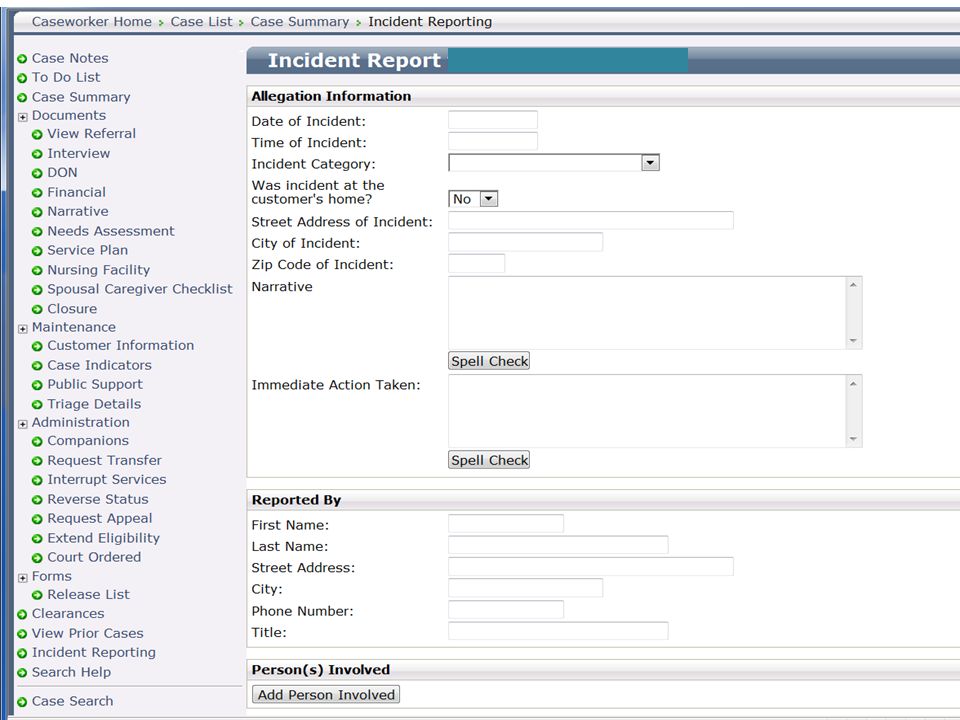Click Immediate Action Taken scrollbar down arrow
Viewport: 960px width, 720px height.
853,440
